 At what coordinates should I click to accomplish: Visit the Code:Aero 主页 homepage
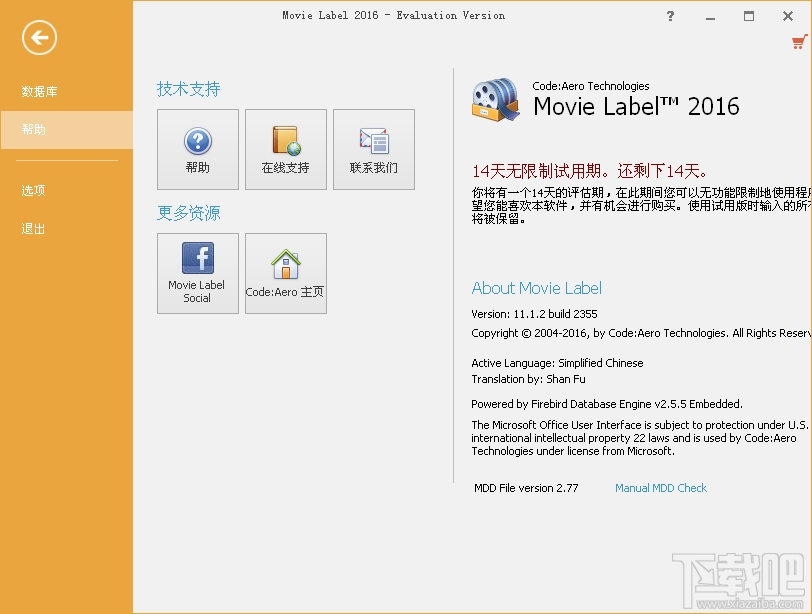click(285, 272)
